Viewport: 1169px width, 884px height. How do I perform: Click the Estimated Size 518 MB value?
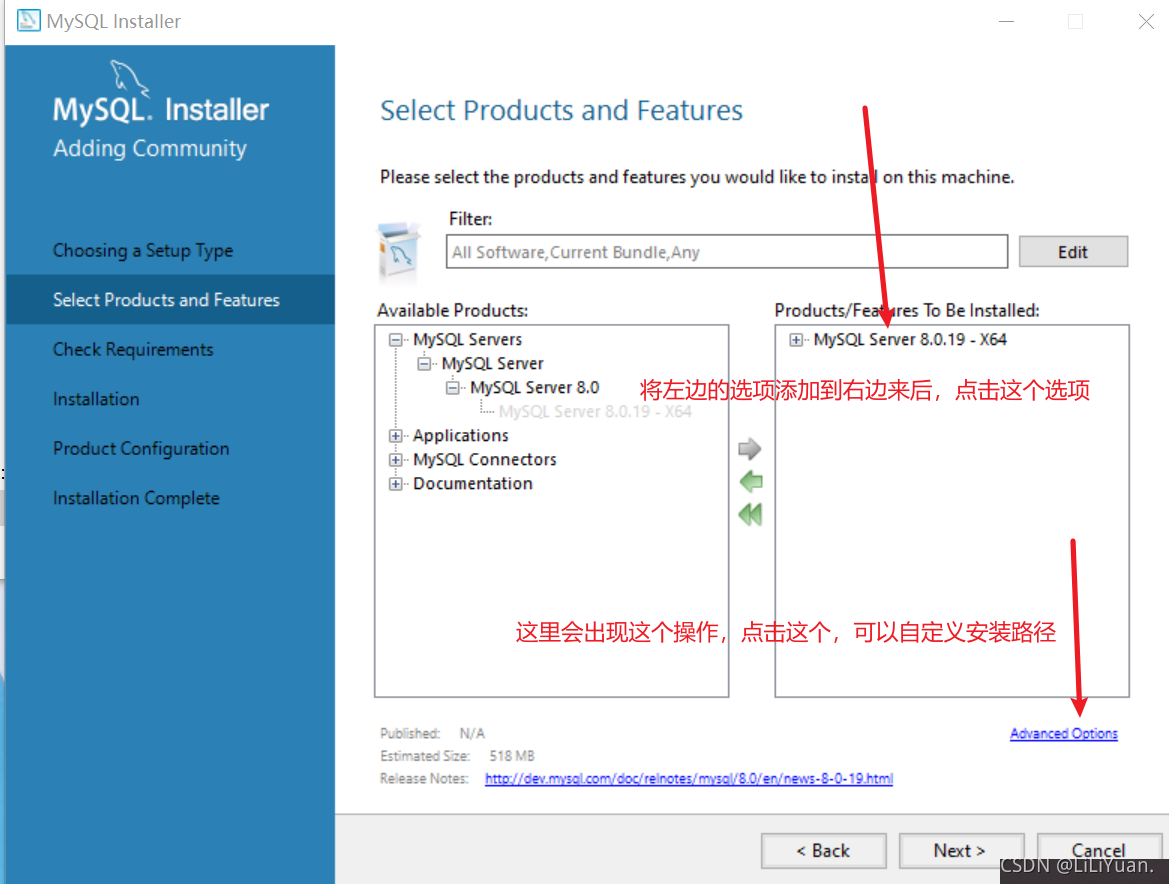coord(512,756)
